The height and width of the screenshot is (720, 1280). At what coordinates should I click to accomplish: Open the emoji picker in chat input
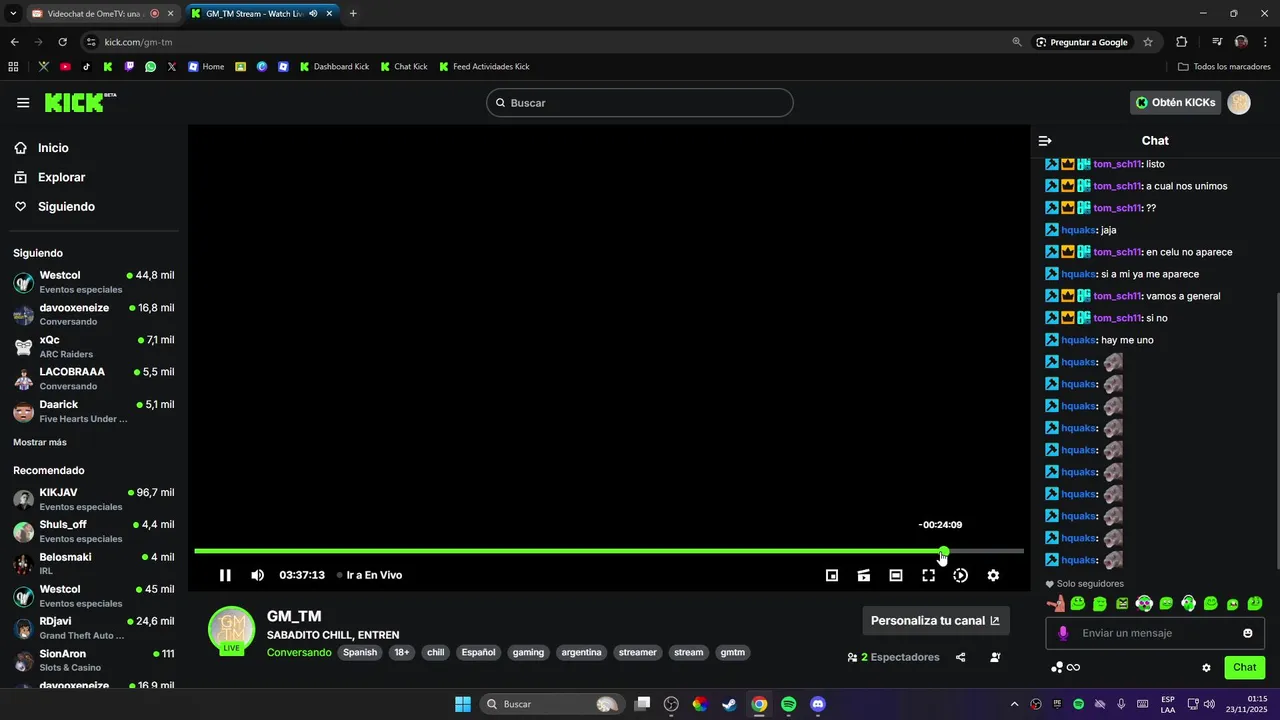click(1247, 633)
